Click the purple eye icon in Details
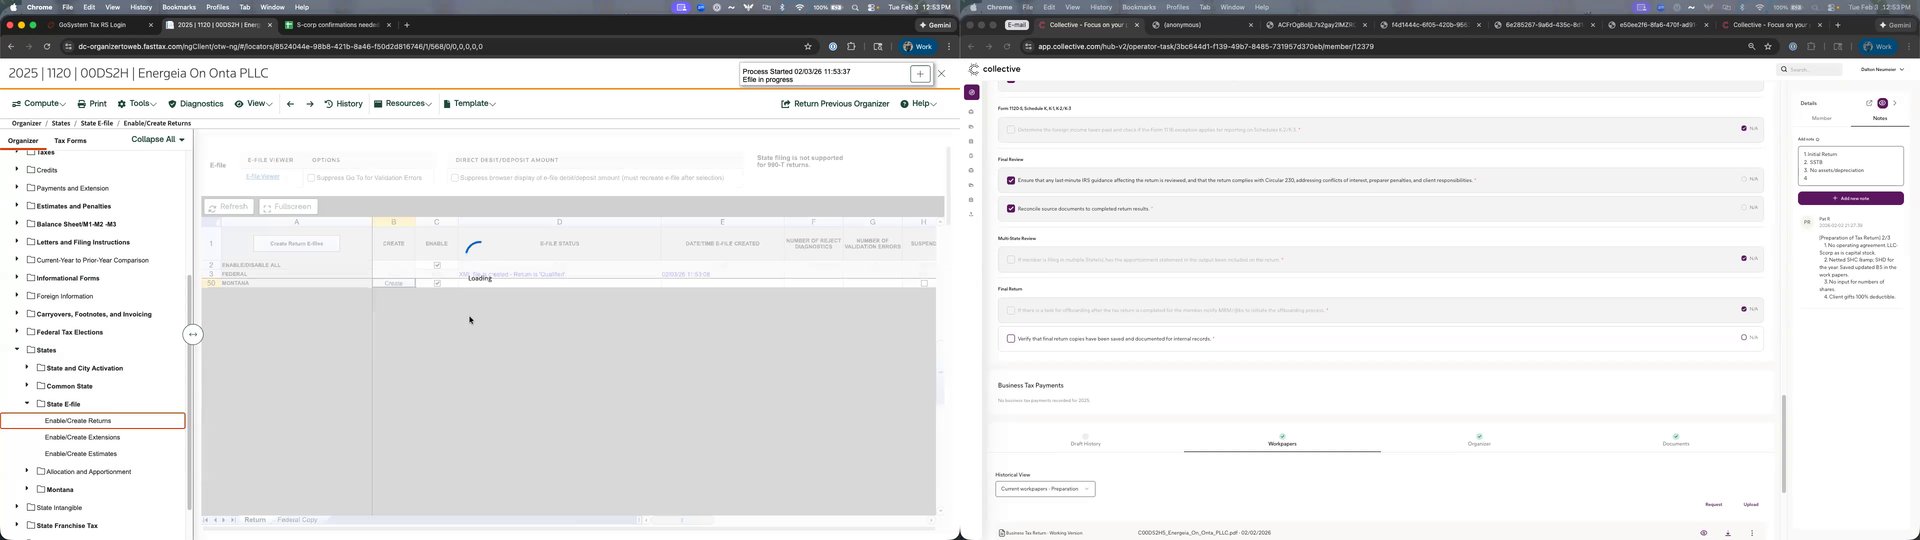 (x=1882, y=103)
